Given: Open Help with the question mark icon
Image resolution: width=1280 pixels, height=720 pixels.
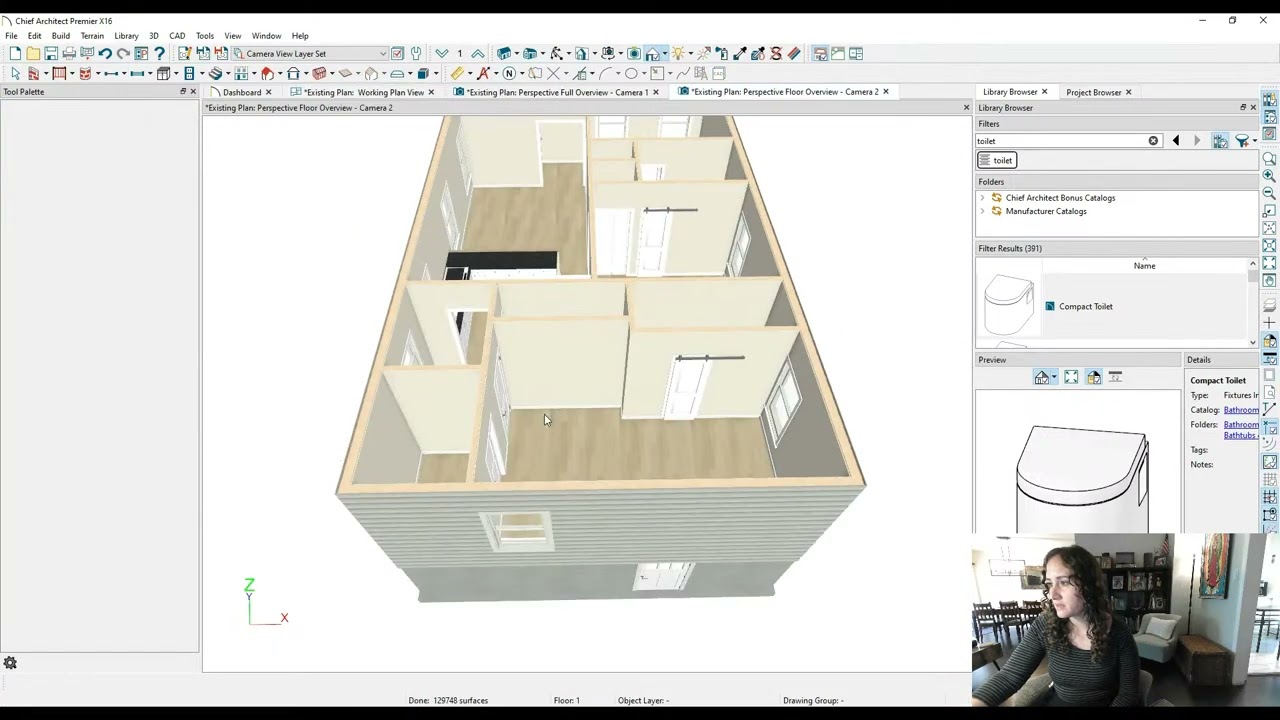Looking at the screenshot, I should (x=159, y=53).
